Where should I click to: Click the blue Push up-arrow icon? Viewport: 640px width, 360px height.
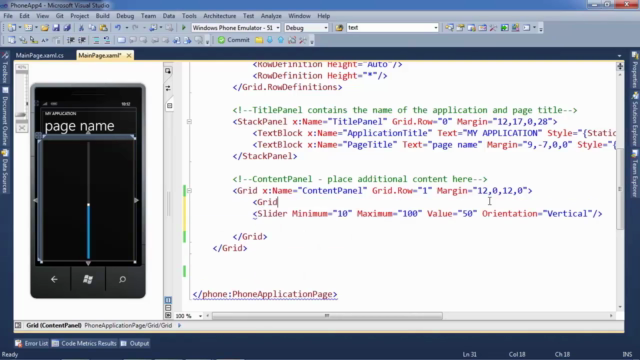coord(281,40)
